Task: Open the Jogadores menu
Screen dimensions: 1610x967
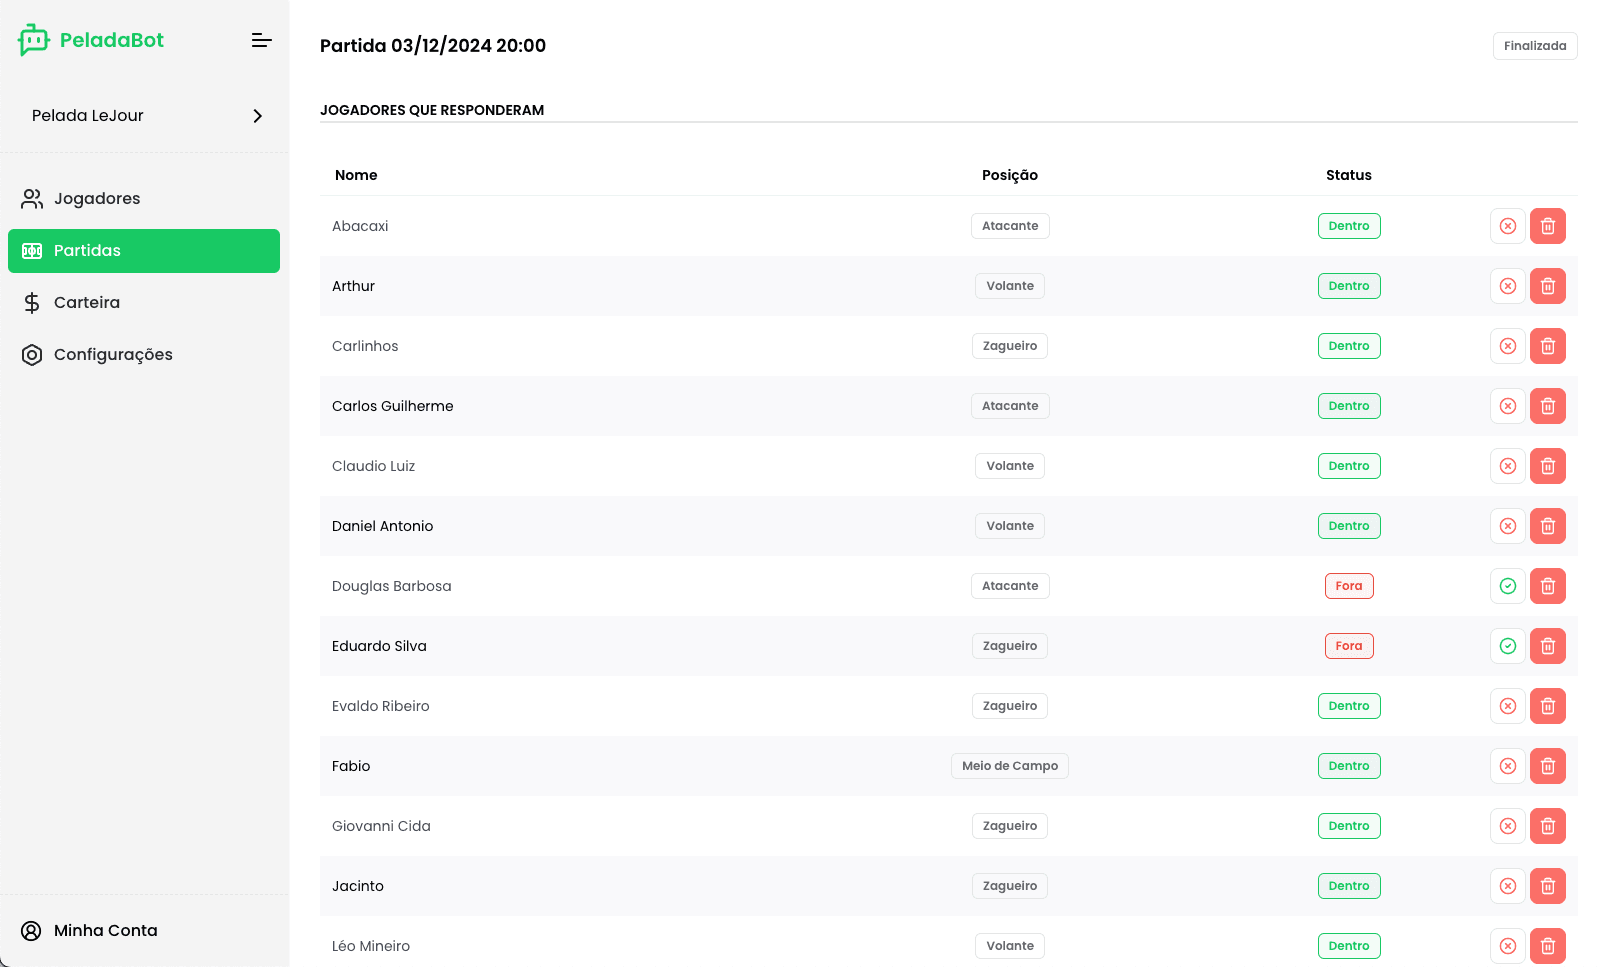Action: 97,199
